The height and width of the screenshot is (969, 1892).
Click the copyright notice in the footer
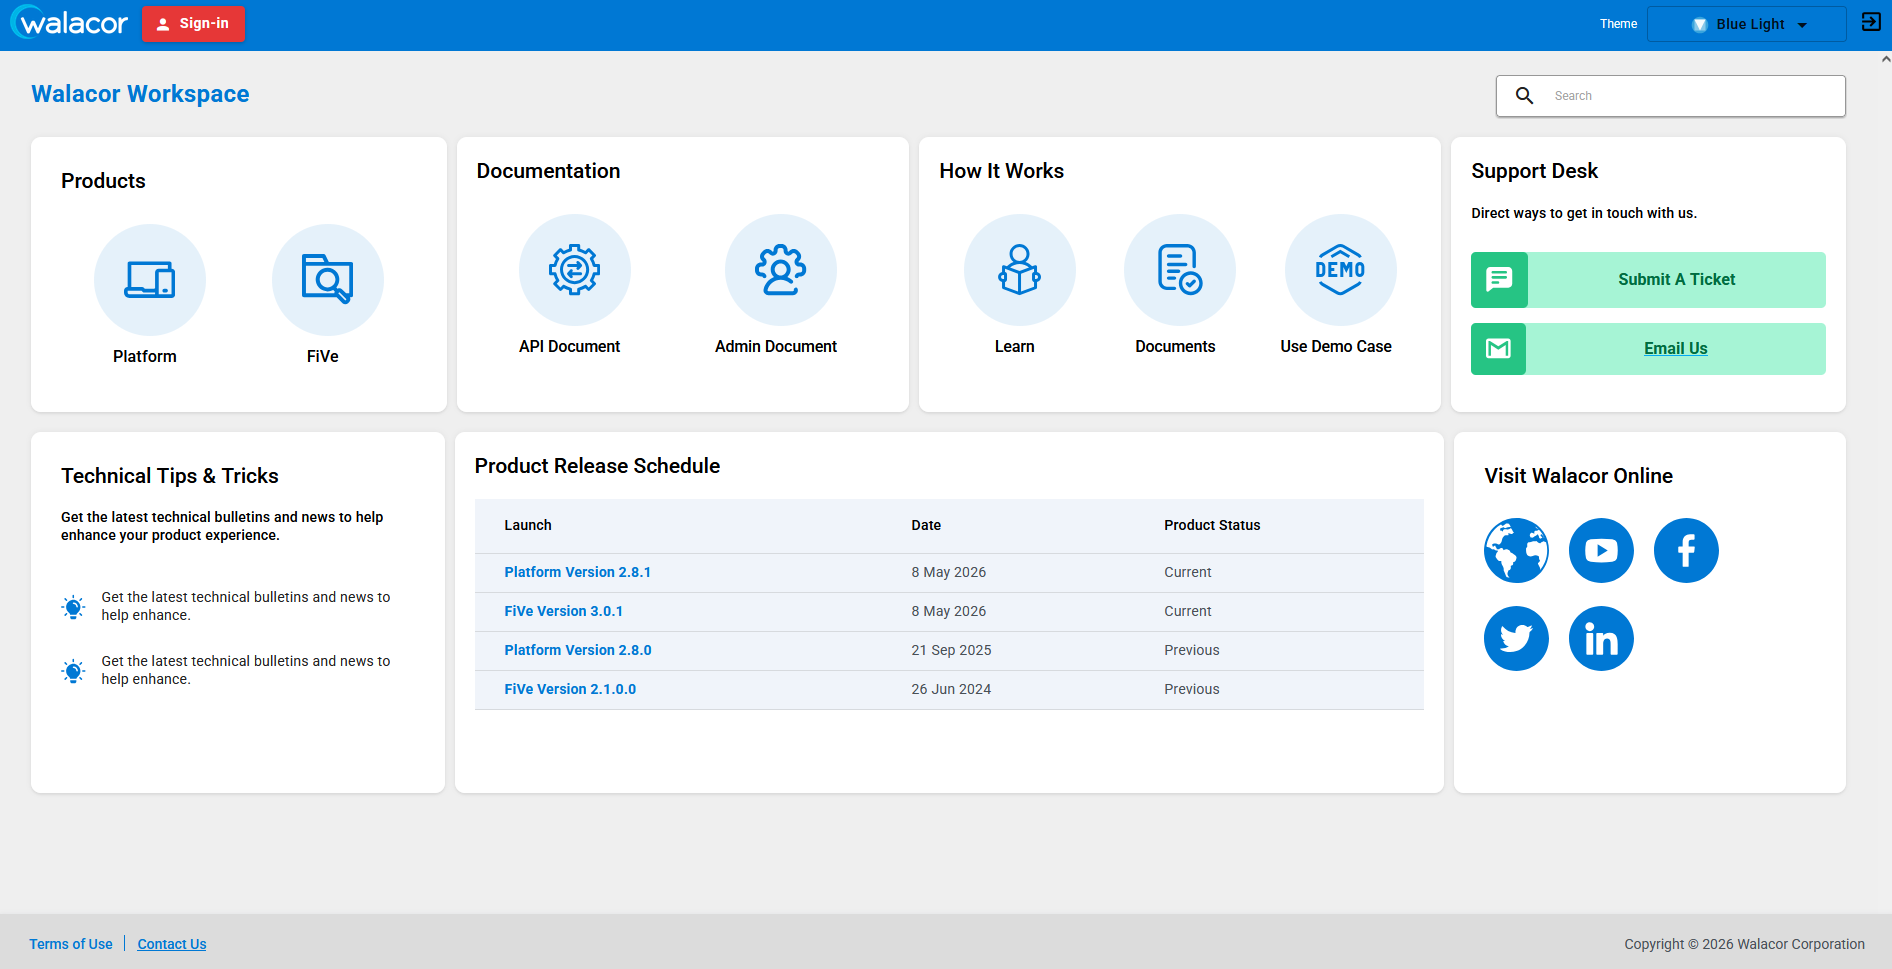(x=1745, y=945)
